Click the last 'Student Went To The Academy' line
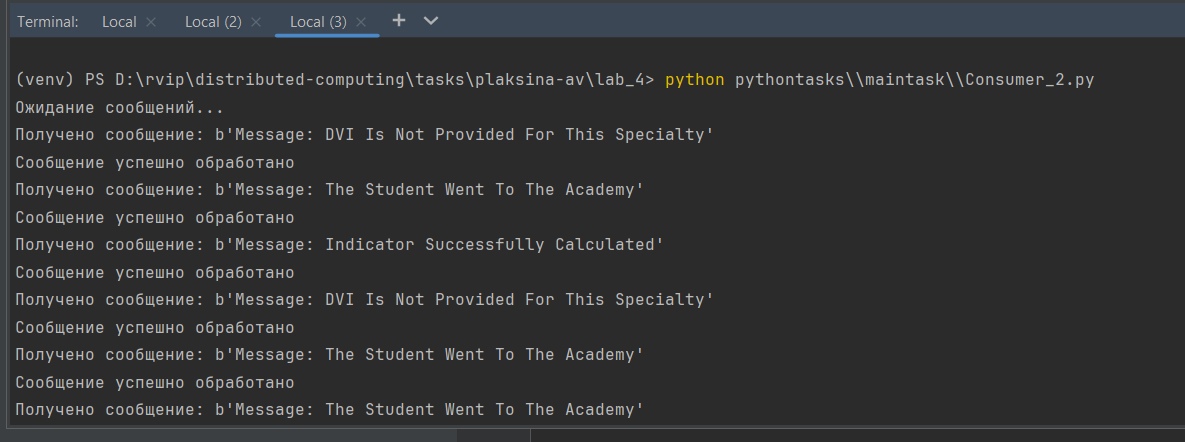The width and height of the screenshot is (1185, 442). coord(330,409)
